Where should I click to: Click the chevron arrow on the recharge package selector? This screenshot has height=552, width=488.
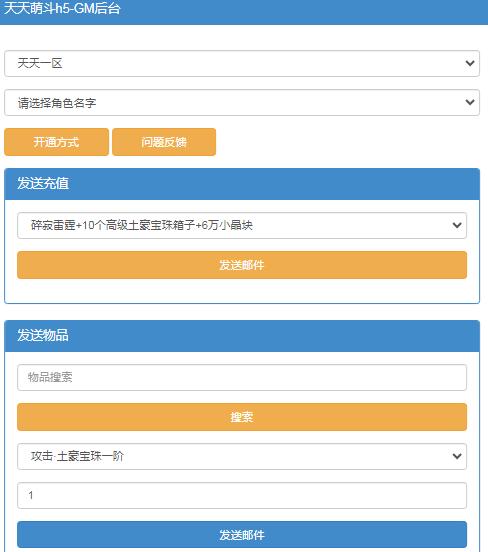457,225
